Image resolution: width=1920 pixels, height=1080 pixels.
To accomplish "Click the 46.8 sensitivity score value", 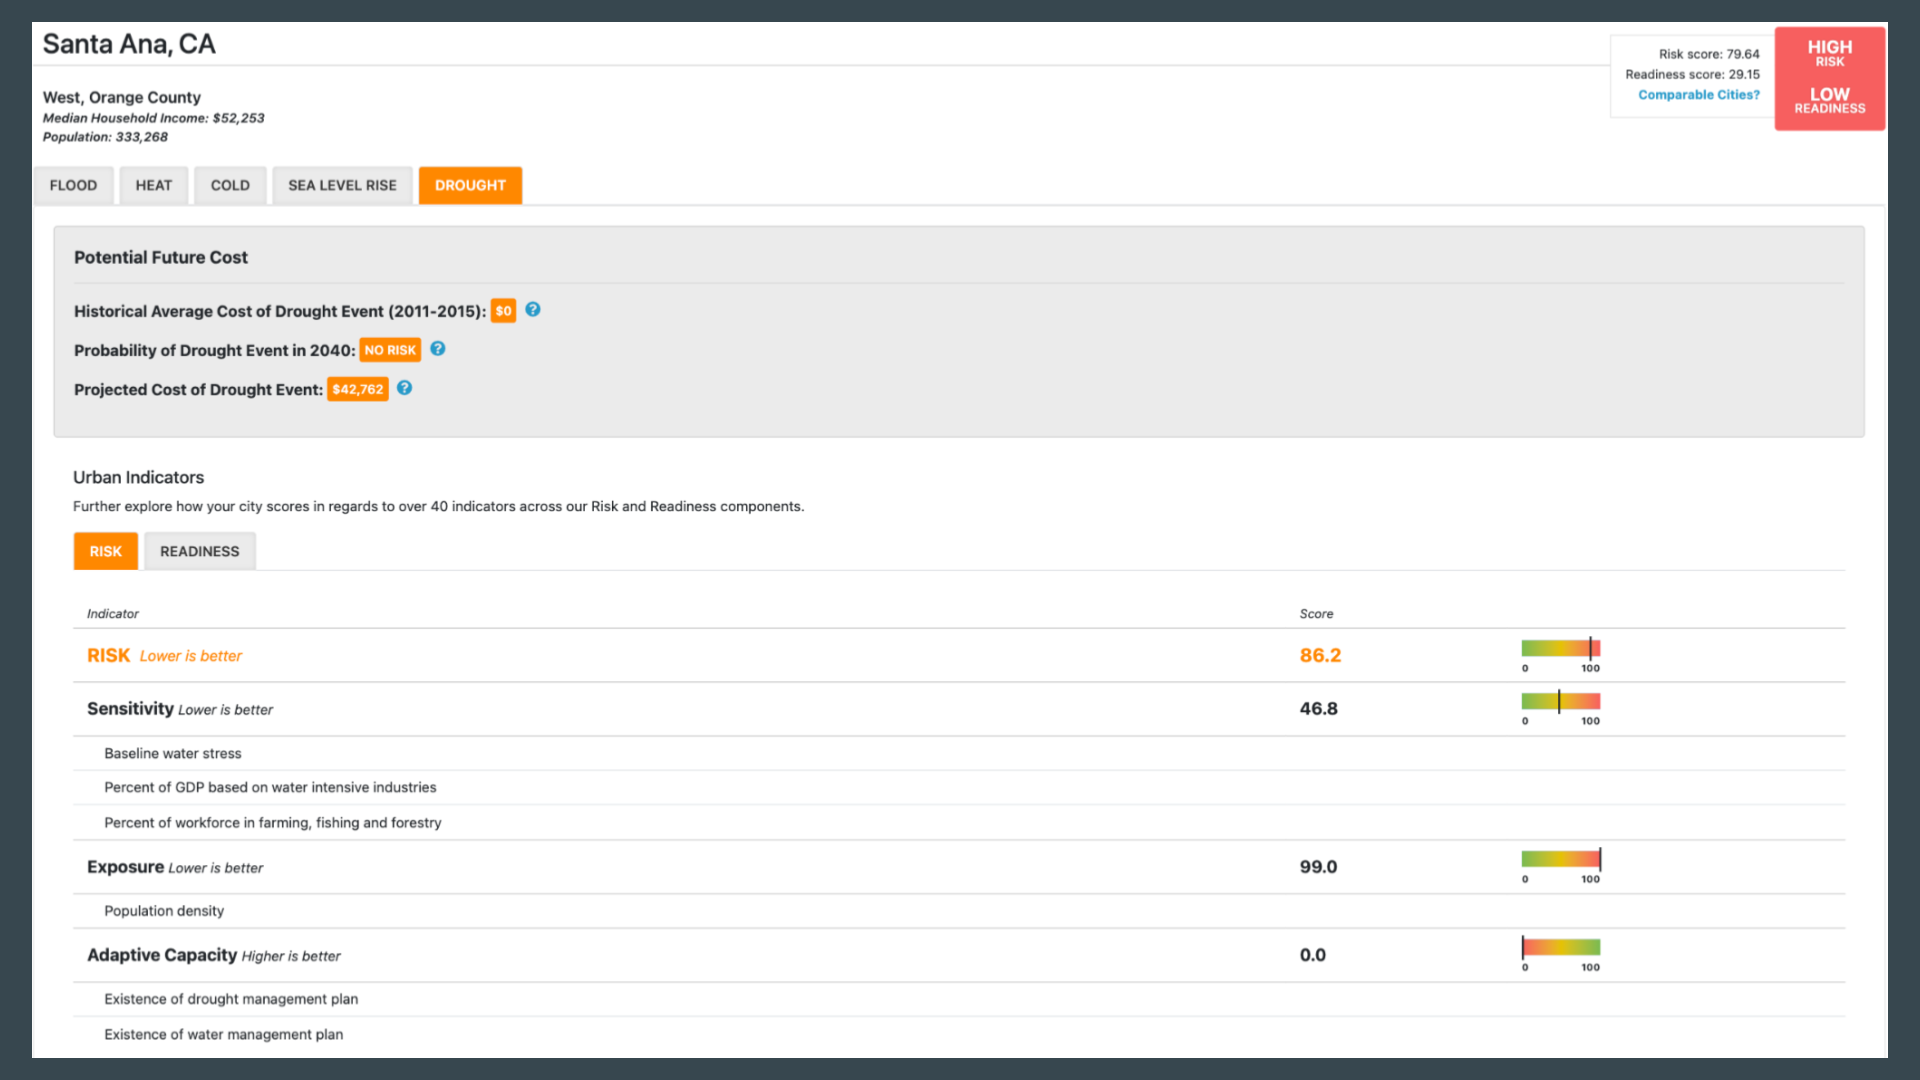I will 1318,708.
